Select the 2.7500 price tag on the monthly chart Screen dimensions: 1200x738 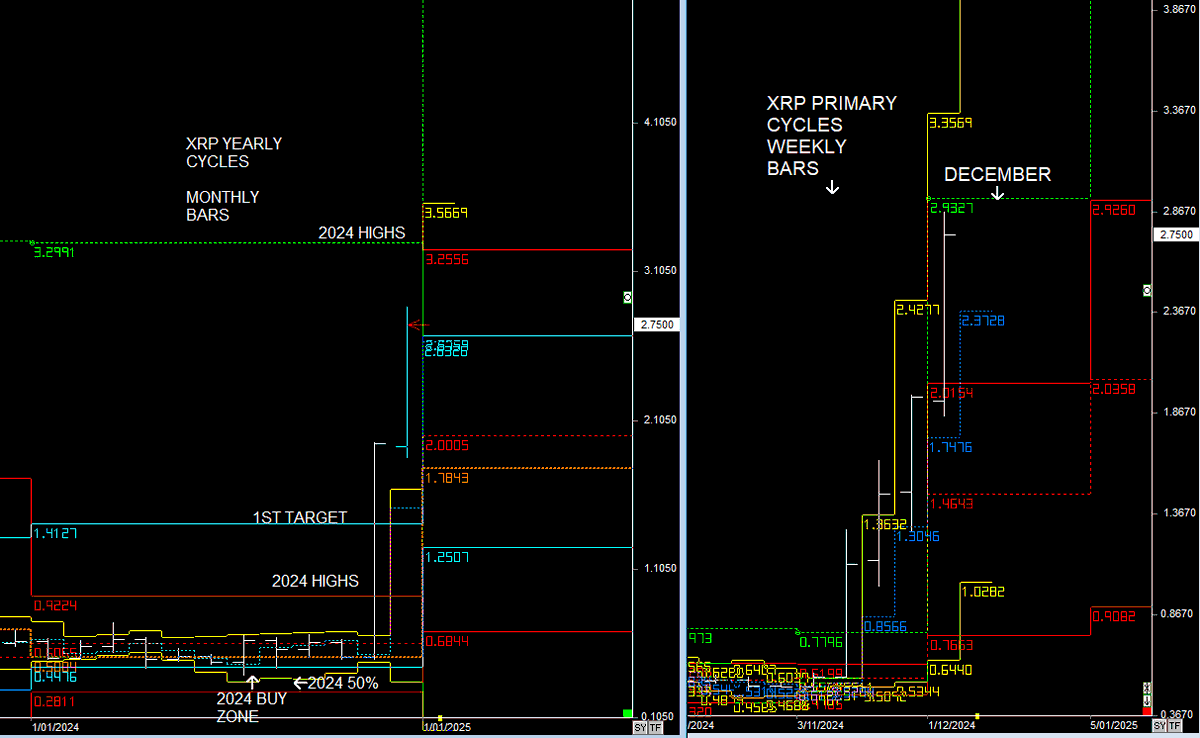pyautogui.click(x=656, y=325)
